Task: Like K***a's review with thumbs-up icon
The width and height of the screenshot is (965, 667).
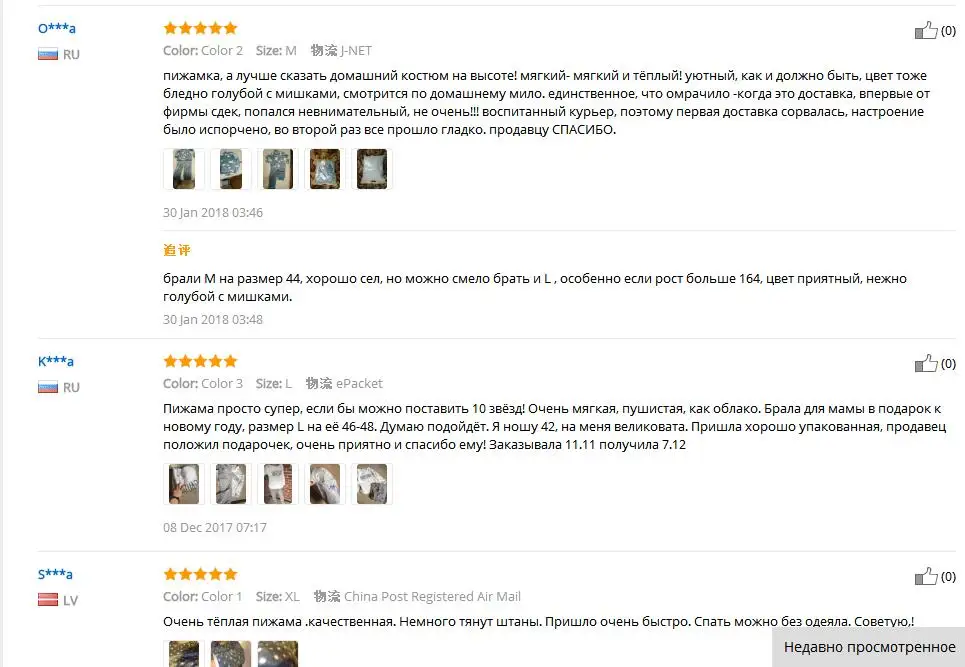Action: coord(926,363)
